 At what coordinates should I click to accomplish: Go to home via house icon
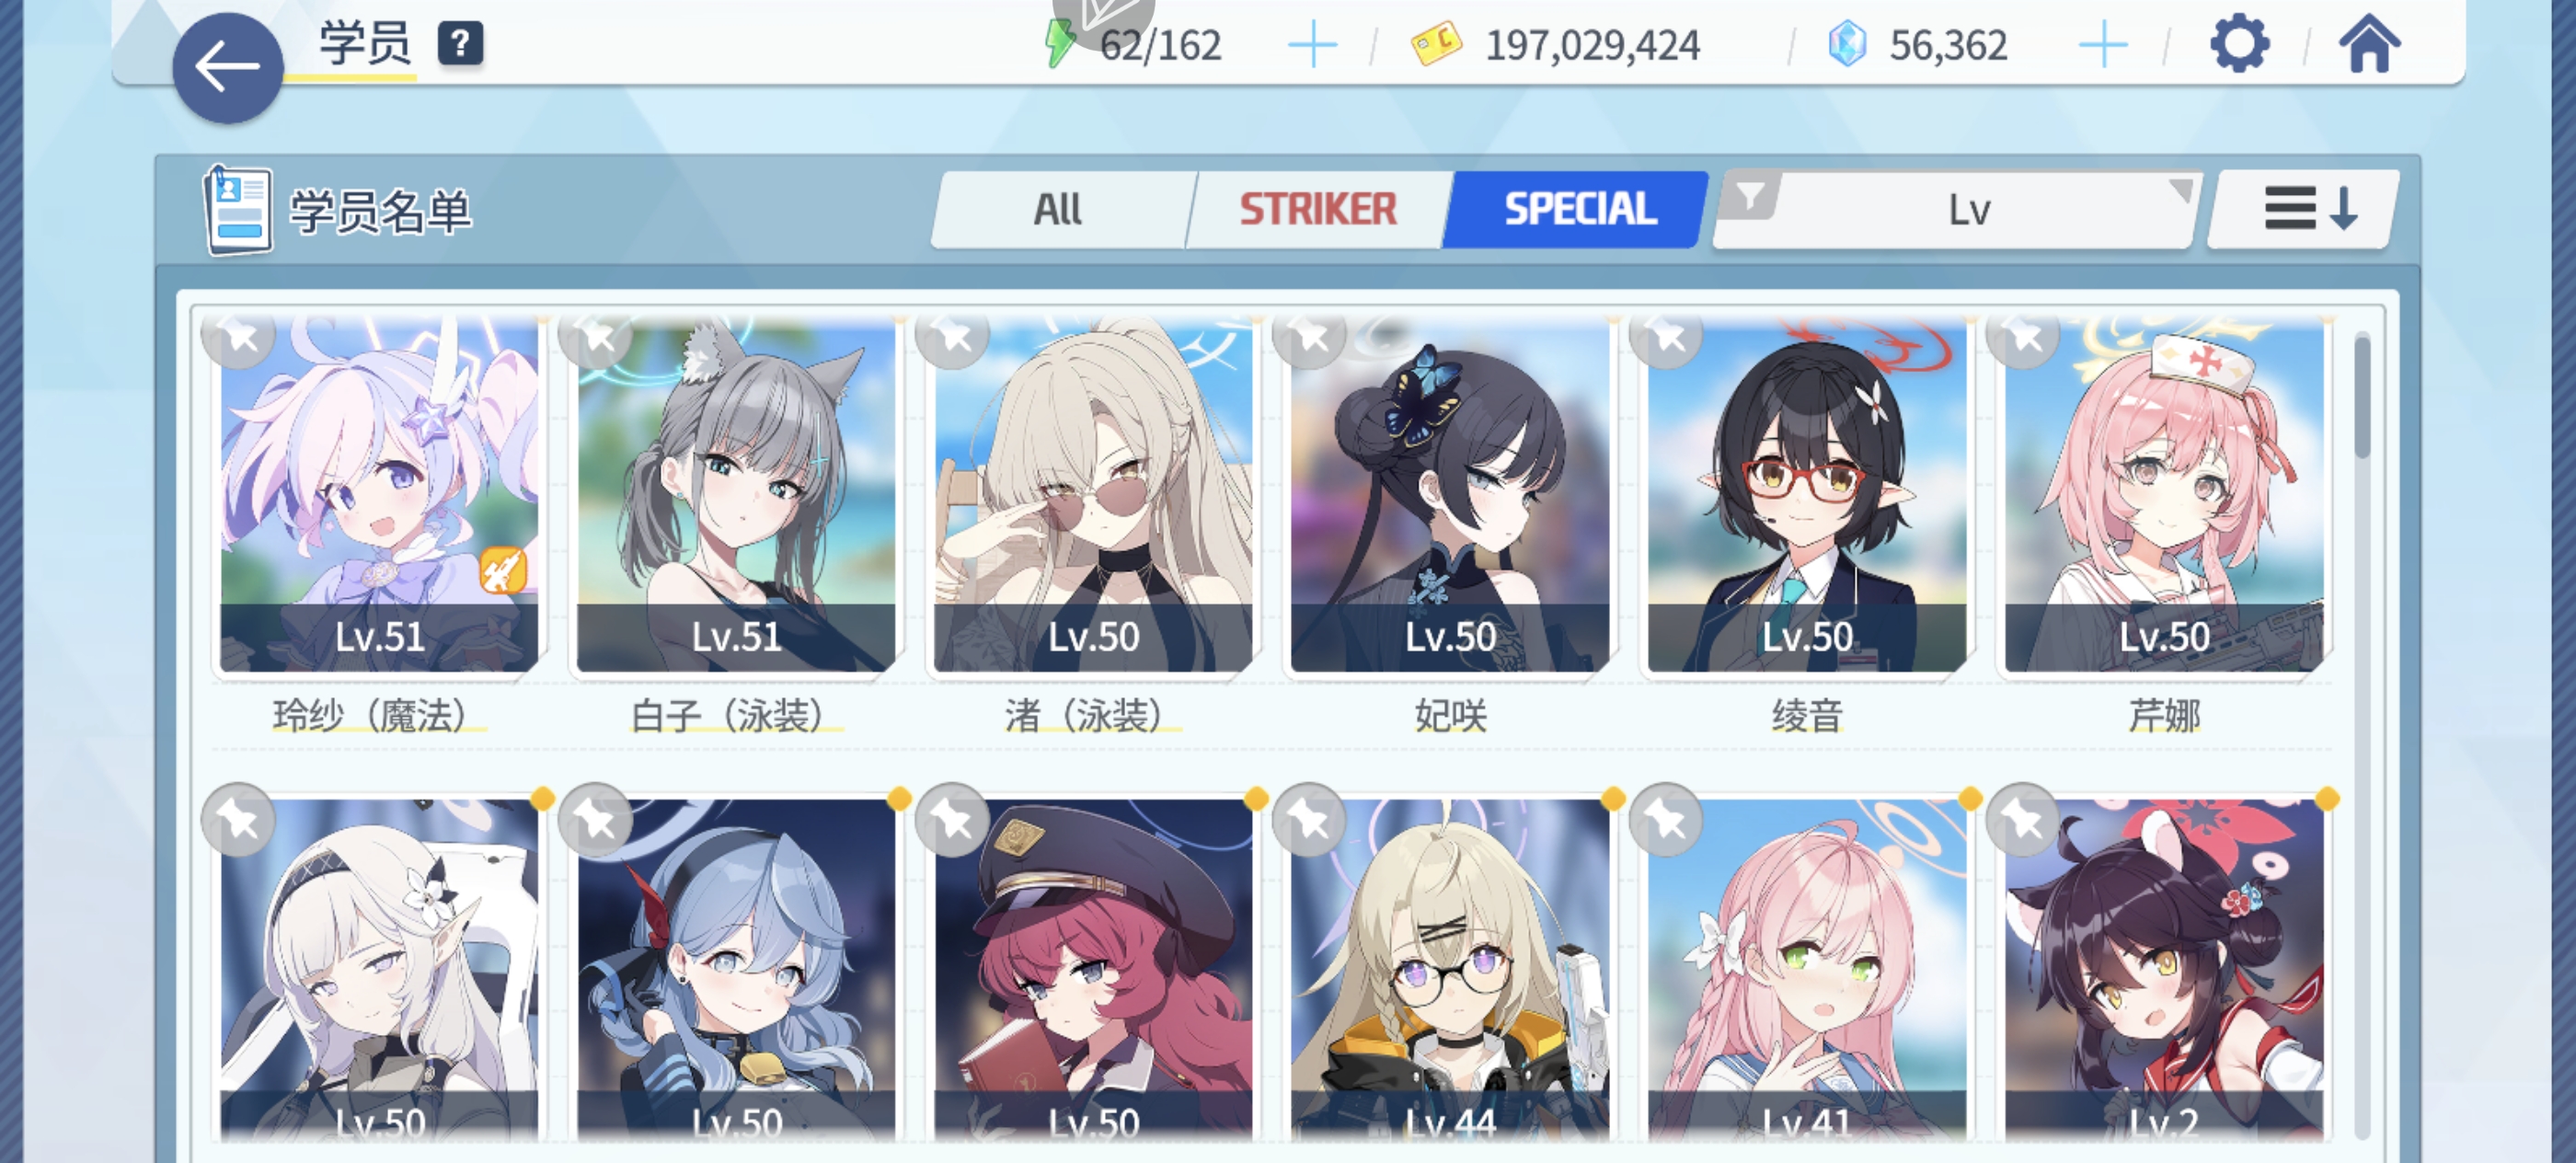pos(2369,44)
